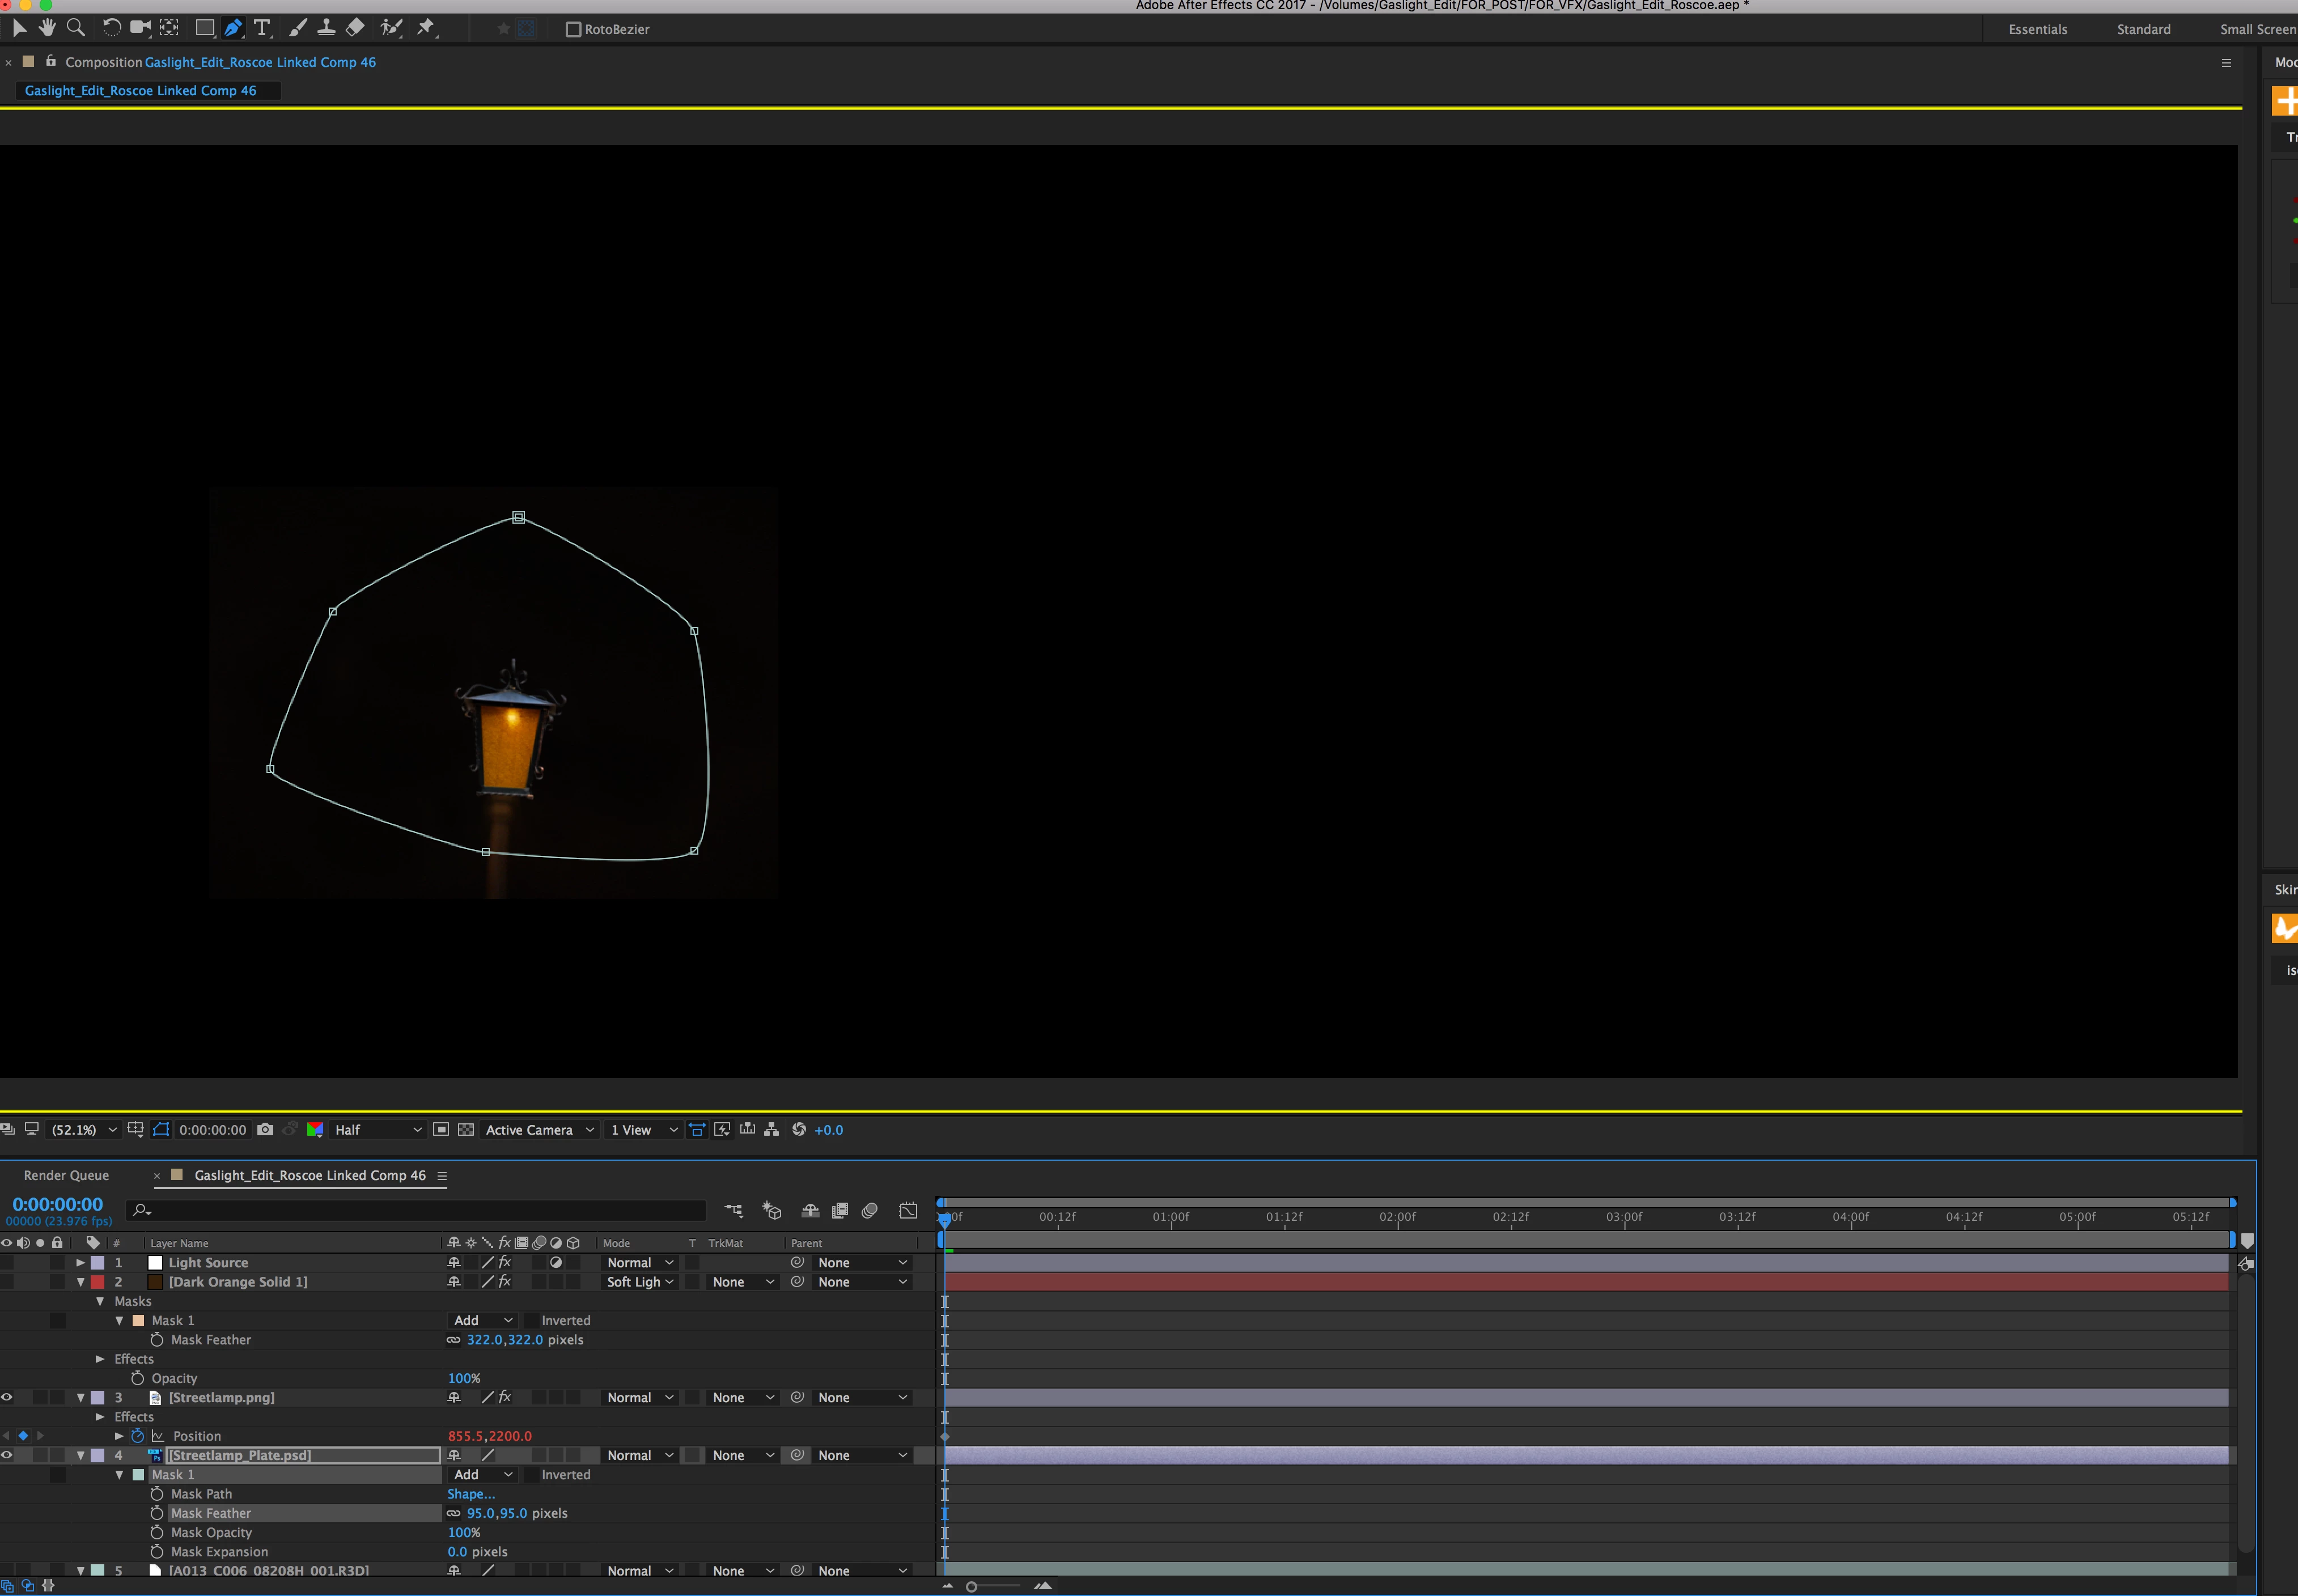Select the Horizontal Type tool

[262, 28]
